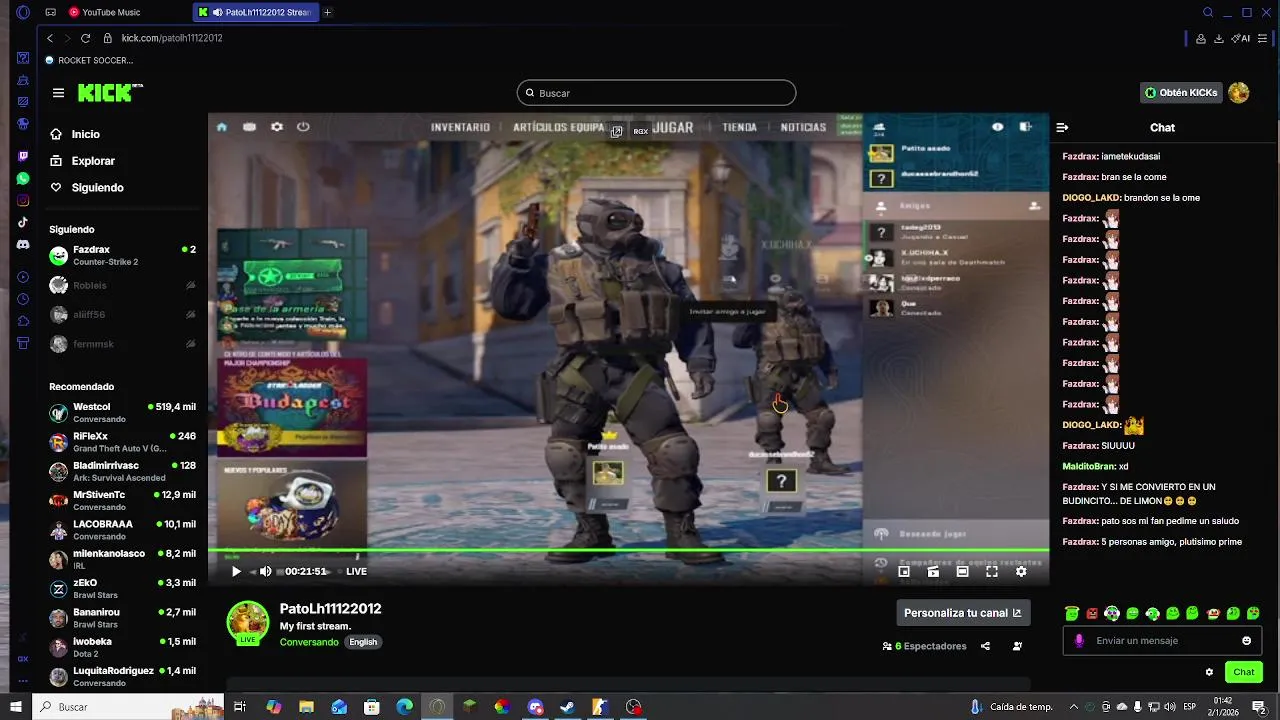This screenshot has width=1280, height=720.
Task: Play the stream video
Action: (x=236, y=572)
